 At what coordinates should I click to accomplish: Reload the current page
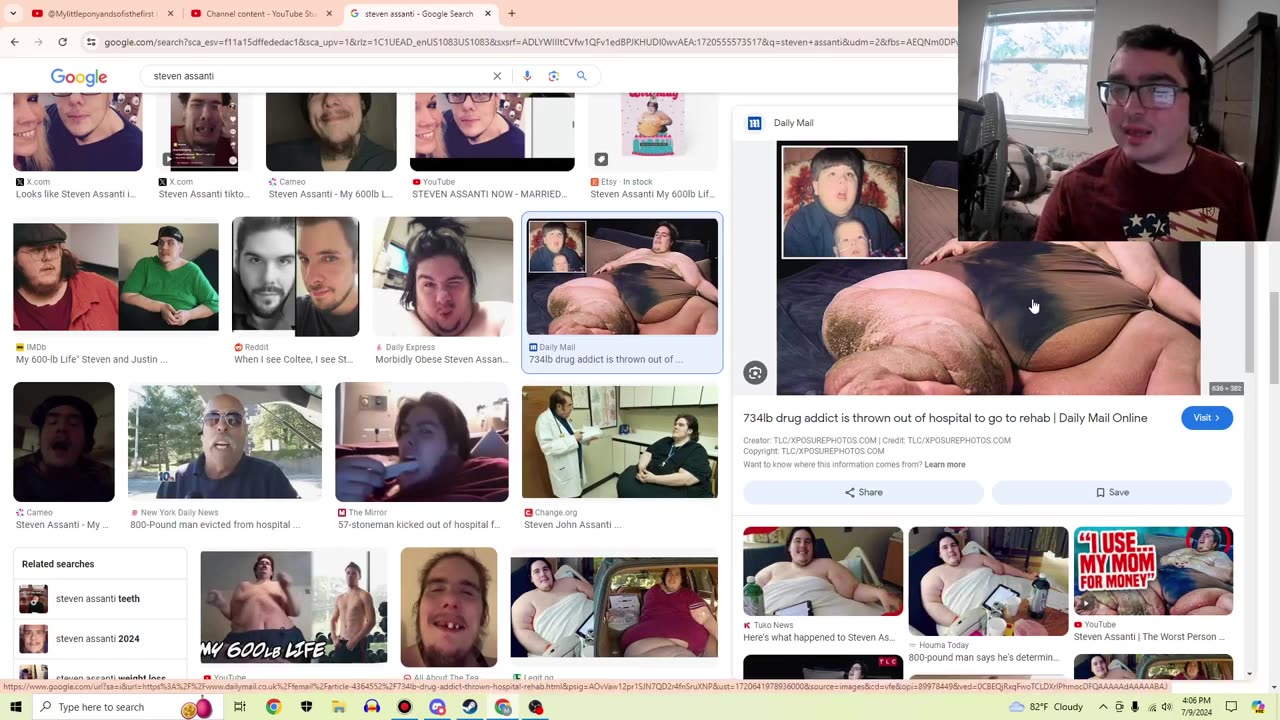point(62,42)
